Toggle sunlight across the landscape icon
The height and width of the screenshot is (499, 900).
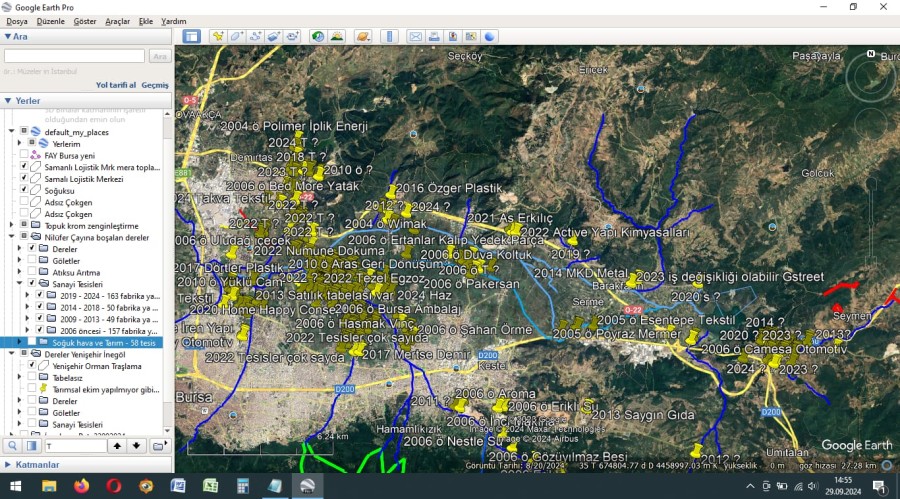(x=337, y=37)
